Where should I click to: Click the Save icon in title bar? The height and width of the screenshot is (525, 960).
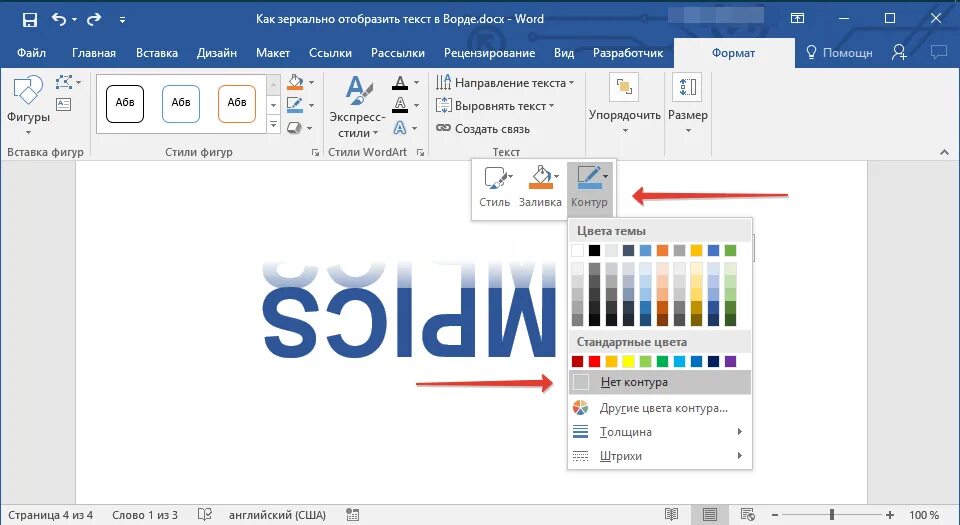(29, 20)
